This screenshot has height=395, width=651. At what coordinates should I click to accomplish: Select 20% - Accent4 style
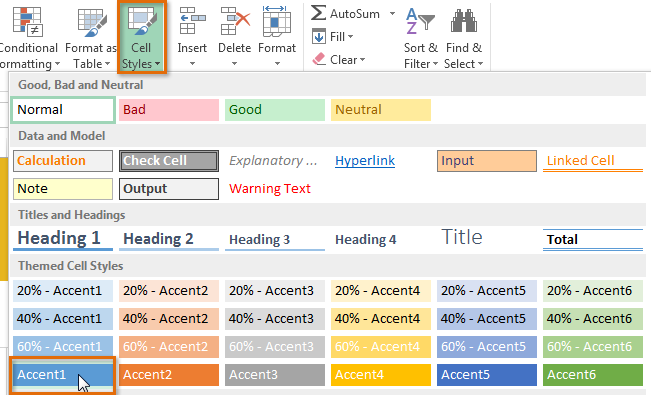pos(381,291)
